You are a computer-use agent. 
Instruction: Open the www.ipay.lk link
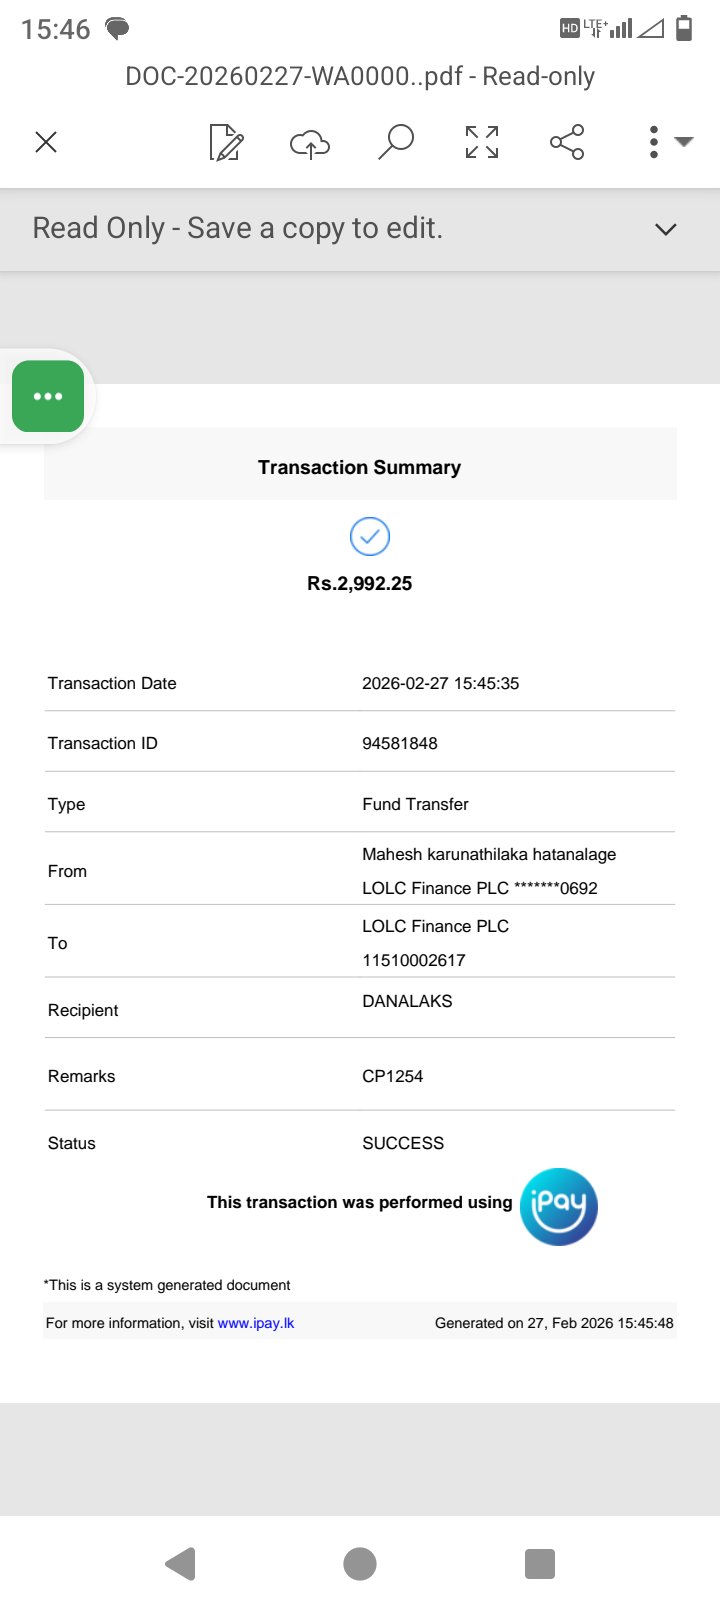pyautogui.click(x=256, y=1323)
